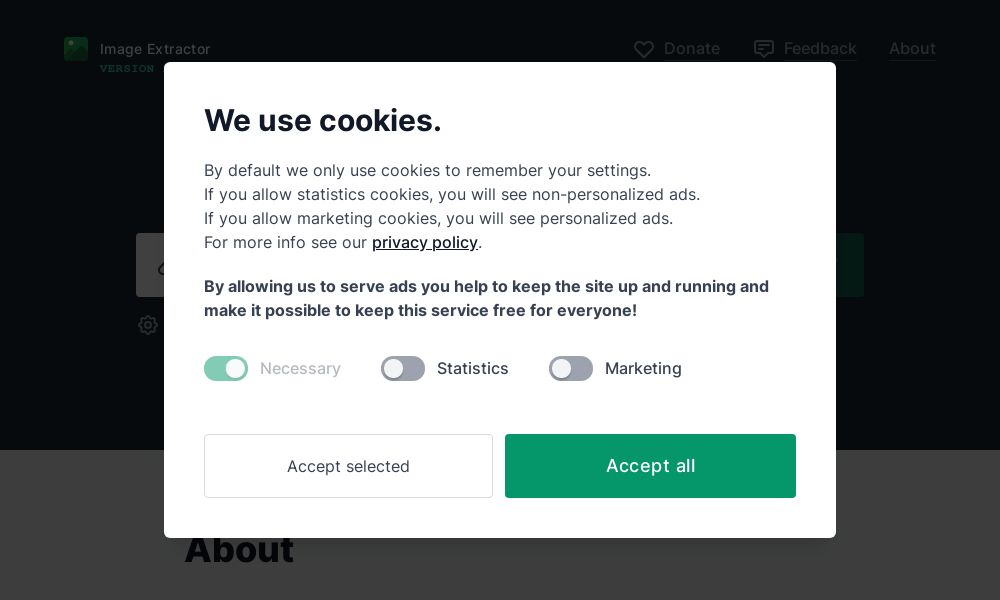Click the settings gear icon behind the dialog
The image size is (1000, 600).
pyautogui.click(x=148, y=325)
